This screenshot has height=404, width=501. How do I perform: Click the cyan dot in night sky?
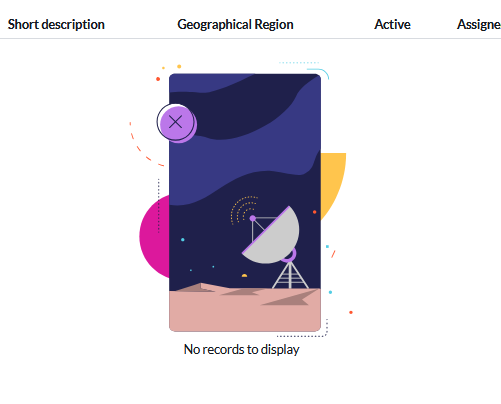point(183,240)
